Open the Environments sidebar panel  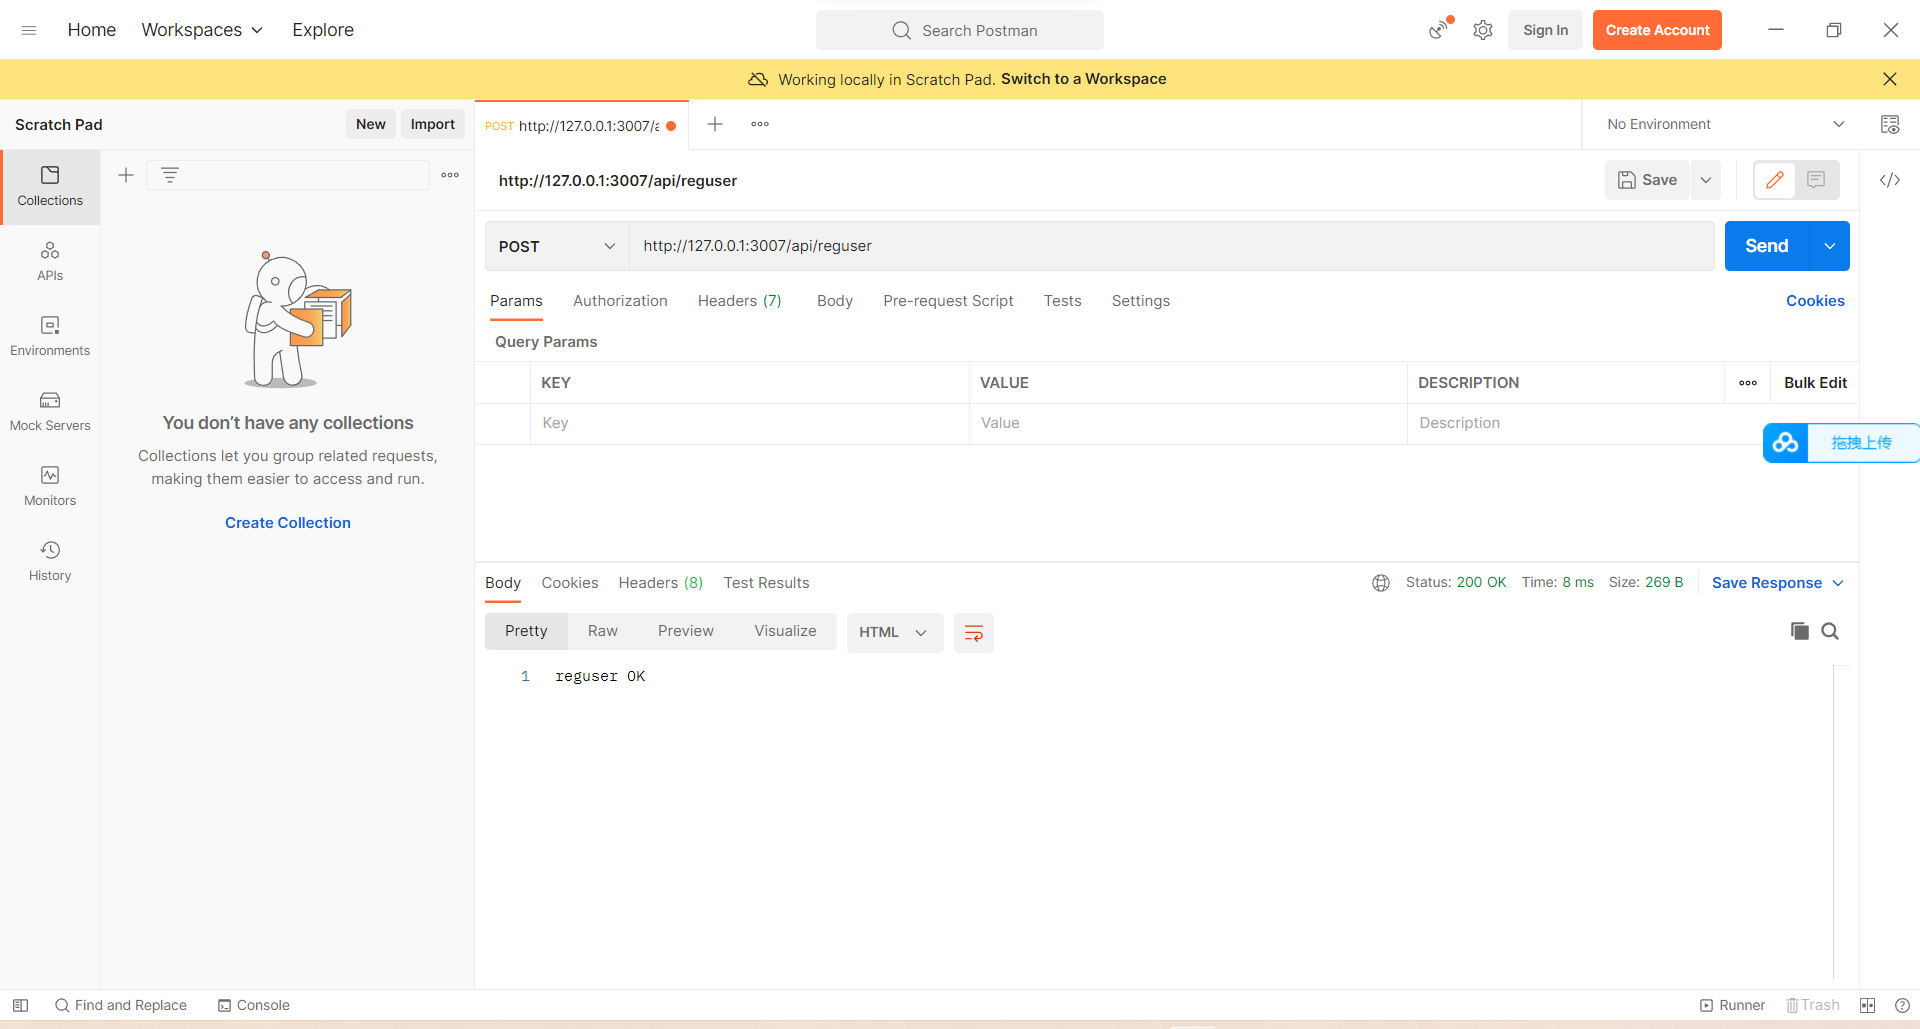50,337
